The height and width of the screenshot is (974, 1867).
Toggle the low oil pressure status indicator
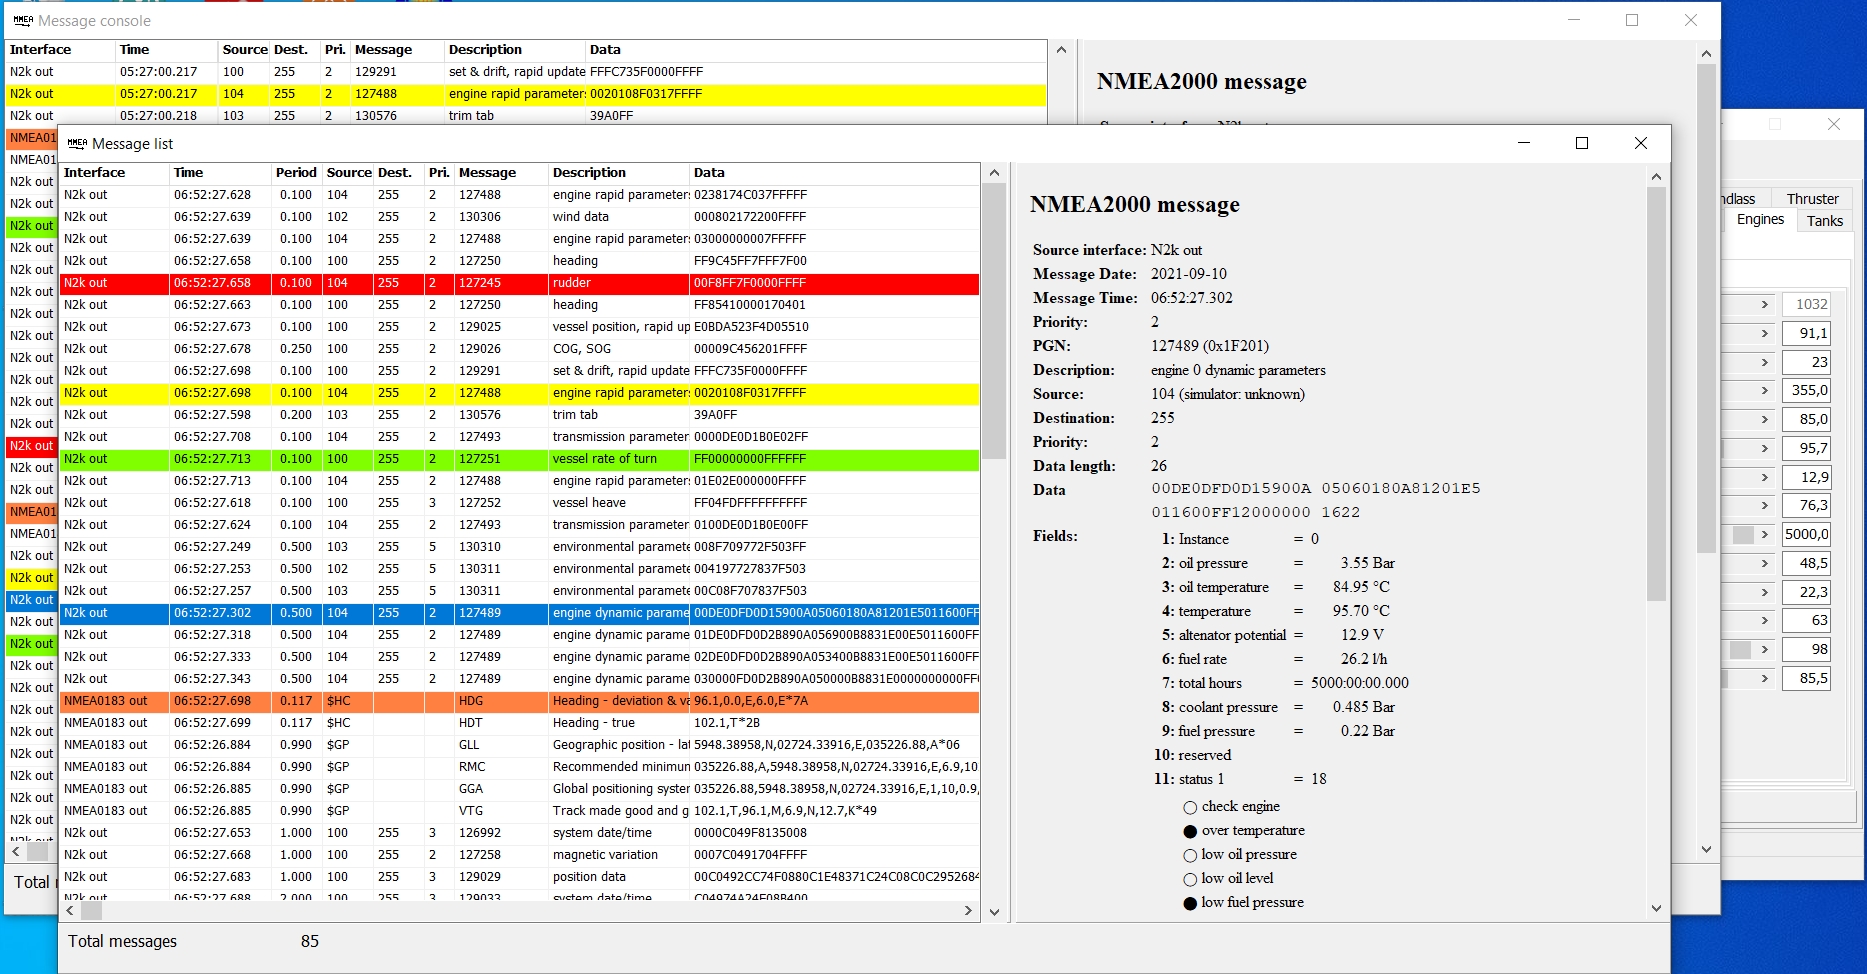click(x=1190, y=855)
